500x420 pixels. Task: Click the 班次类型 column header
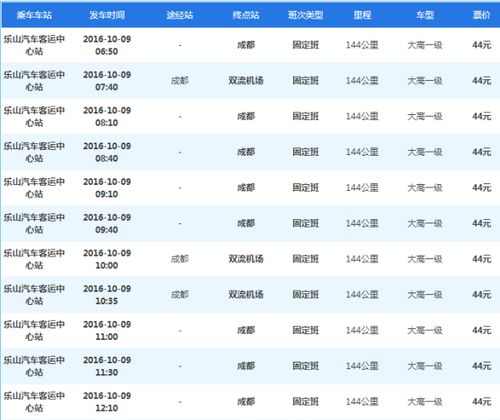coord(305,15)
